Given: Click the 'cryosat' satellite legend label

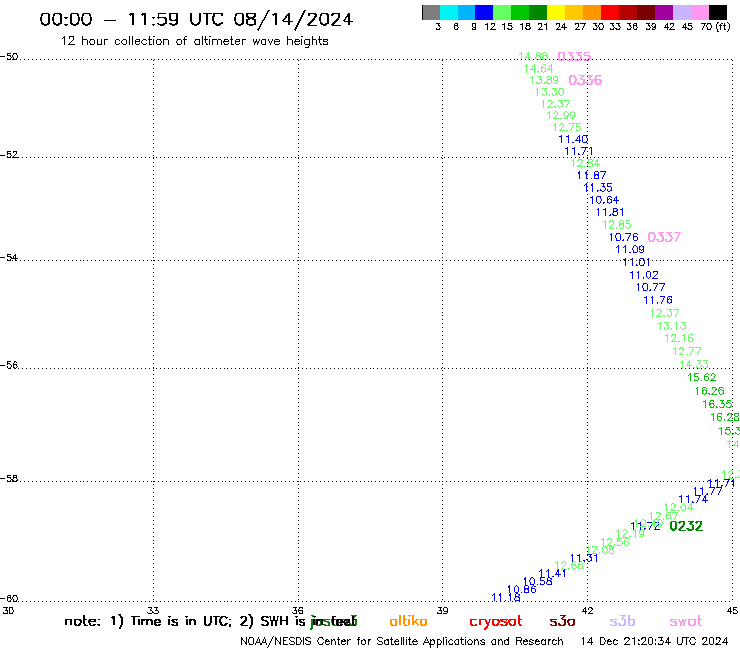Looking at the screenshot, I should 496,622.
